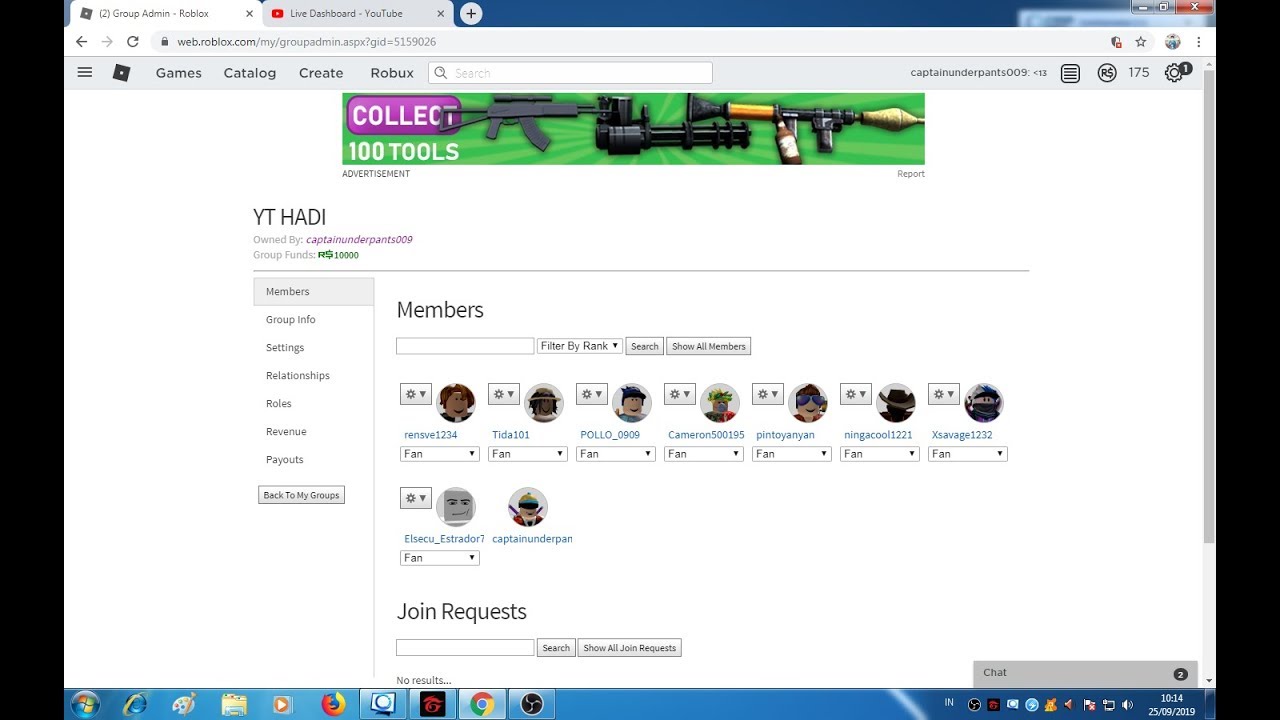Click Tida101's avatar thumbnail
Screen dimensions: 1280x720
tap(544, 403)
